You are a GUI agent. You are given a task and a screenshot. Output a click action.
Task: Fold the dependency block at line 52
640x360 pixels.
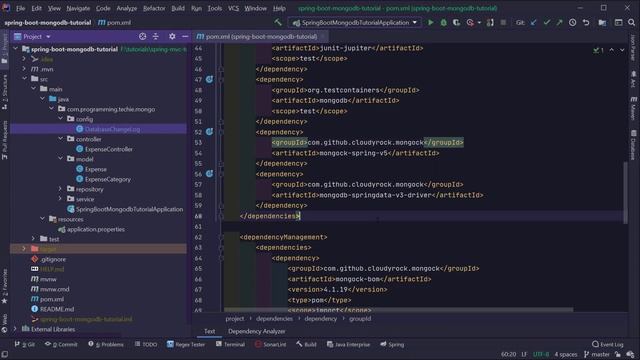[x=221, y=132]
